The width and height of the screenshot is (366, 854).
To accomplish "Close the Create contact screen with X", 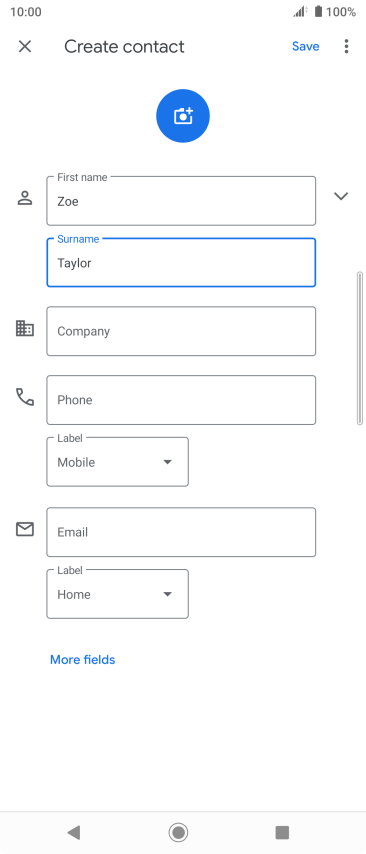I will click(25, 46).
